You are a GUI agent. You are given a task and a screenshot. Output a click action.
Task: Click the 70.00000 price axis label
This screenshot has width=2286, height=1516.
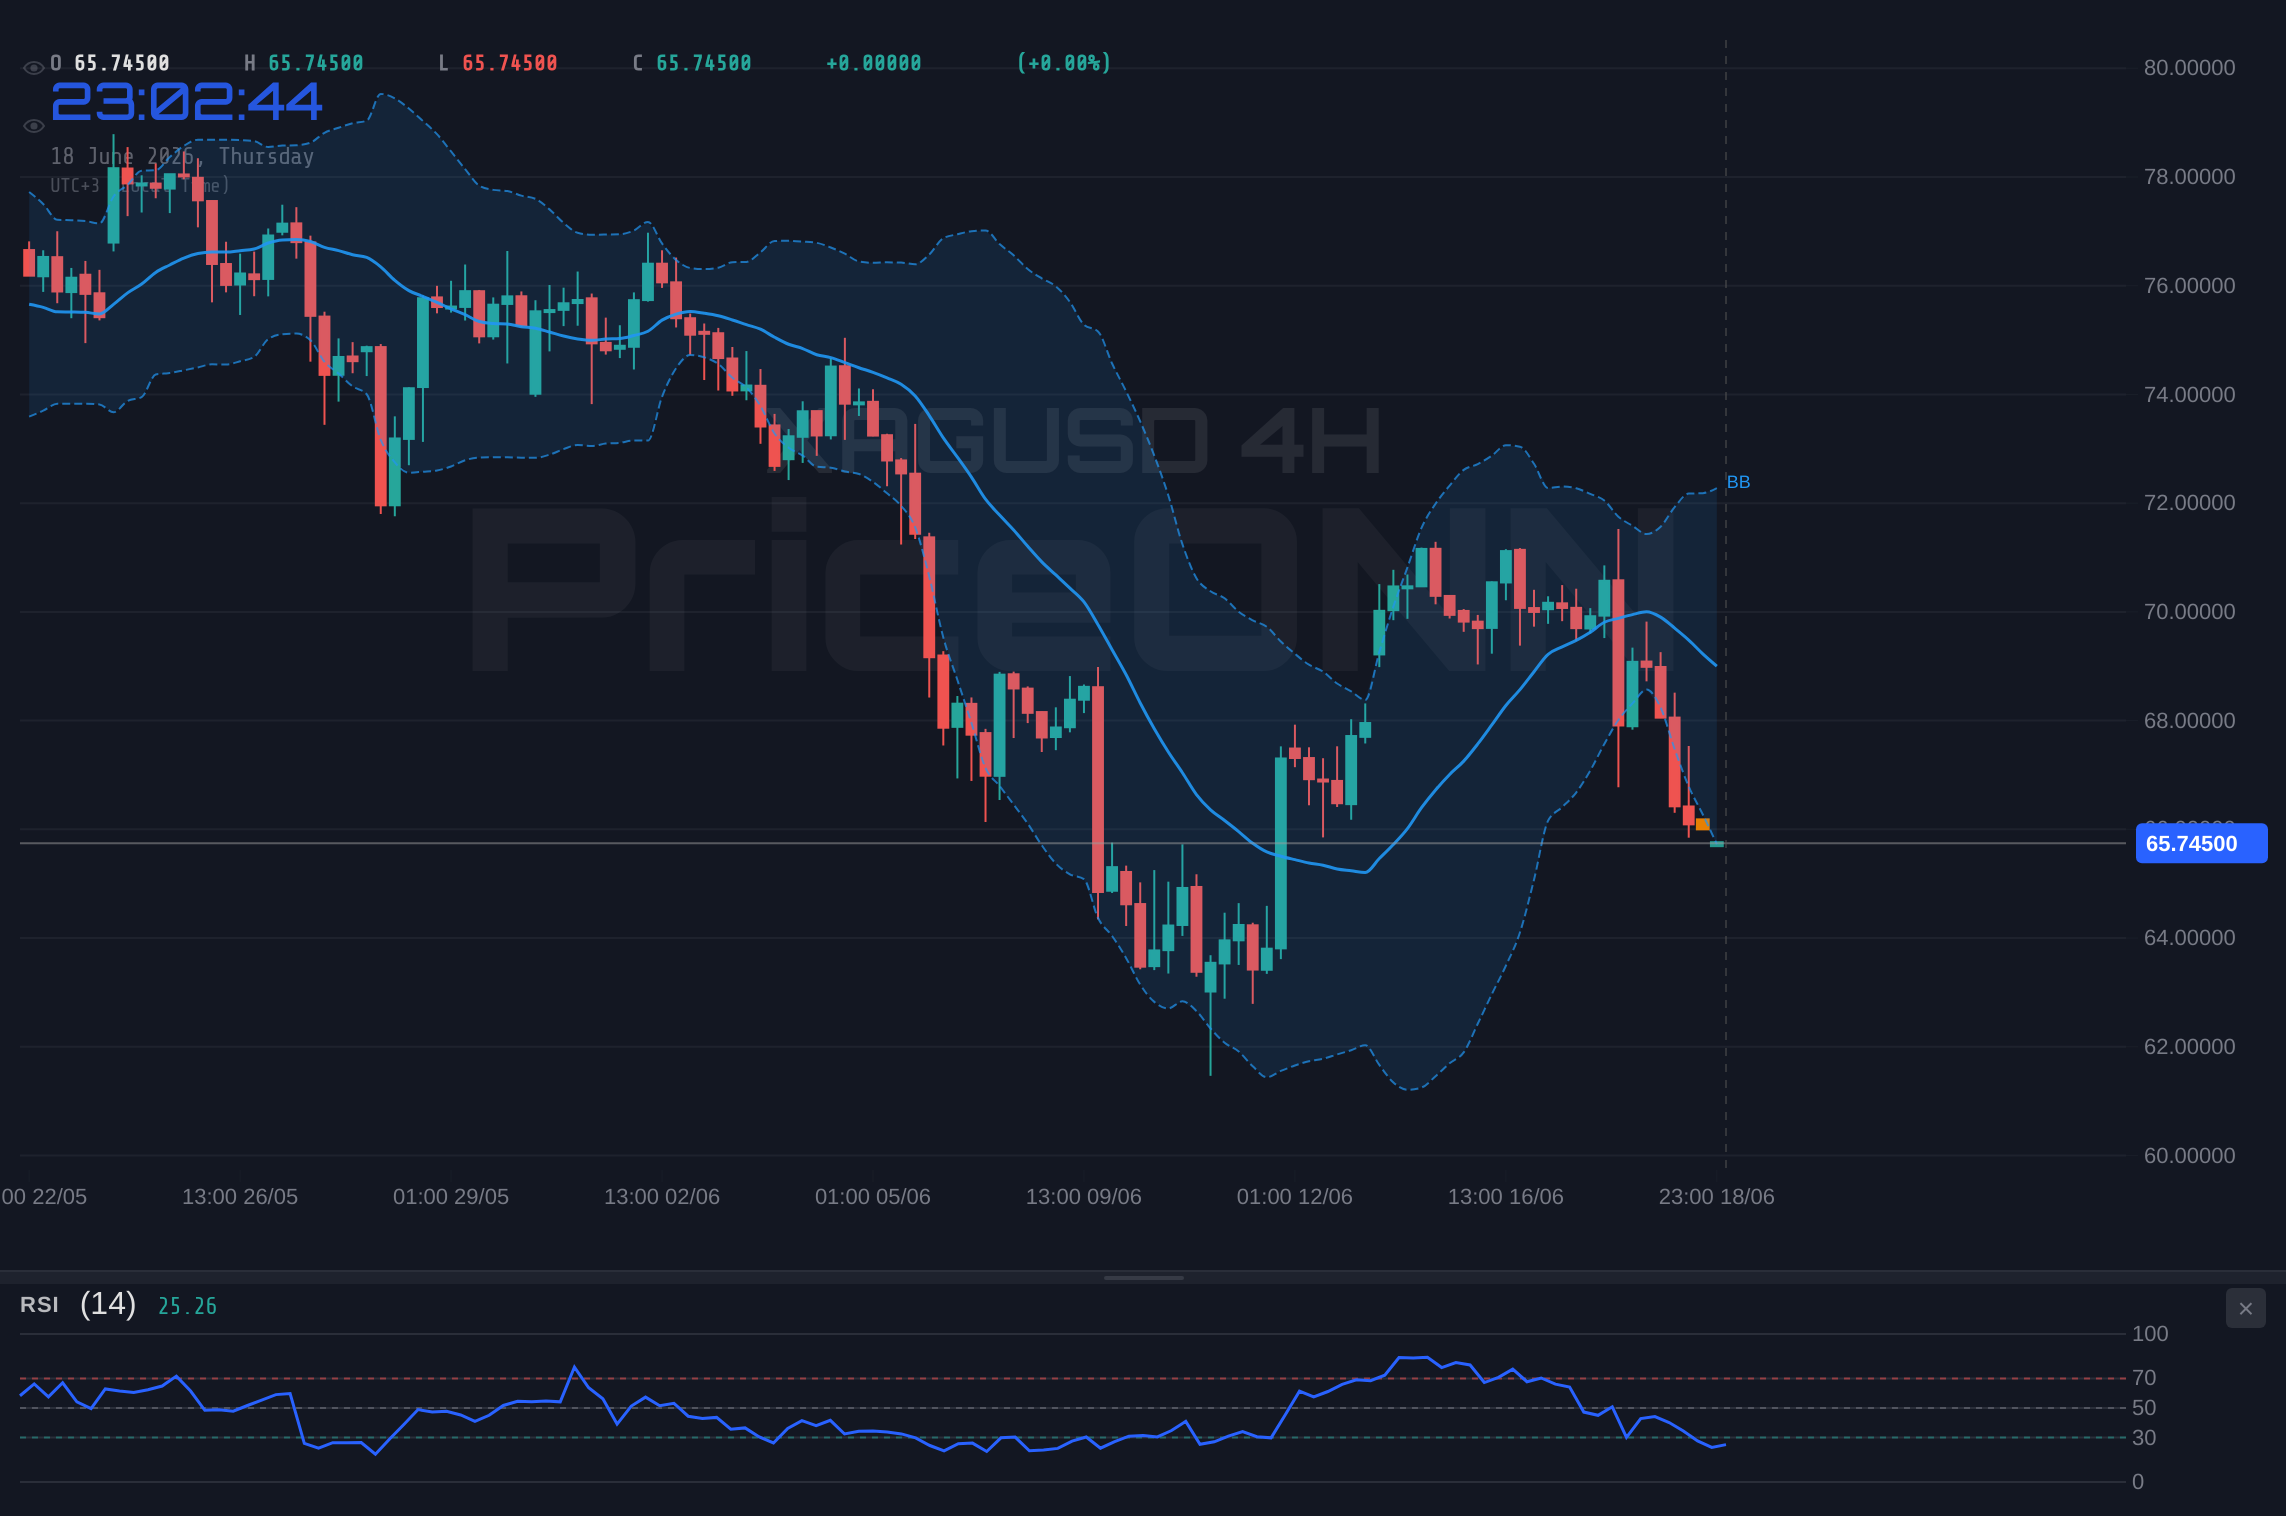point(2189,612)
